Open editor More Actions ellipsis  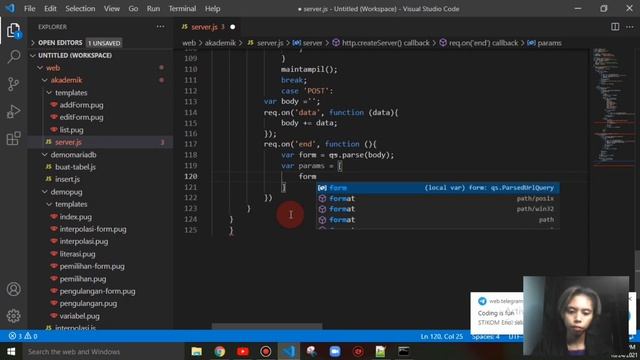point(630,27)
